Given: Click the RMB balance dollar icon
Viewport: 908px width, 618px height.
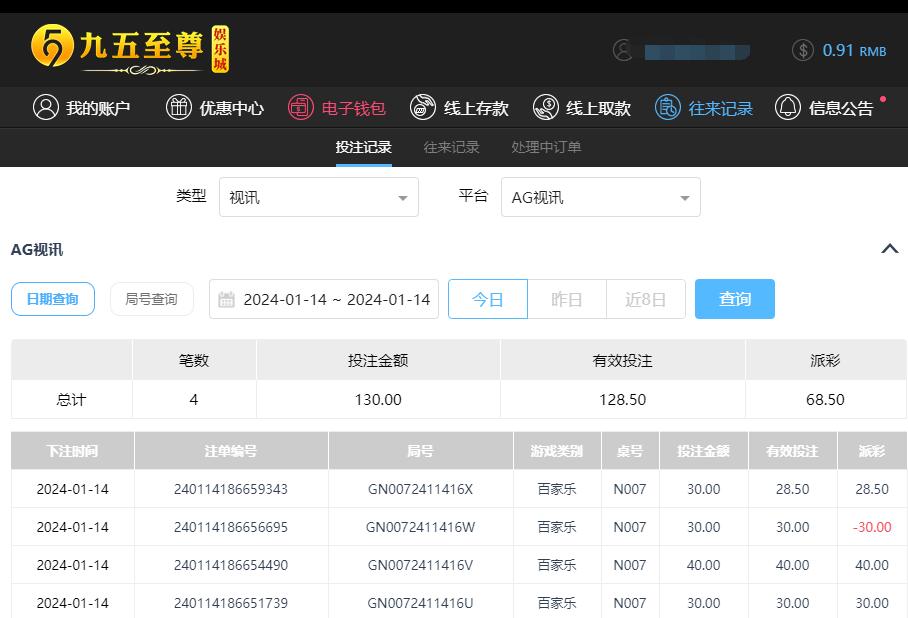Looking at the screenshot, I should click(x=802, y=50).
